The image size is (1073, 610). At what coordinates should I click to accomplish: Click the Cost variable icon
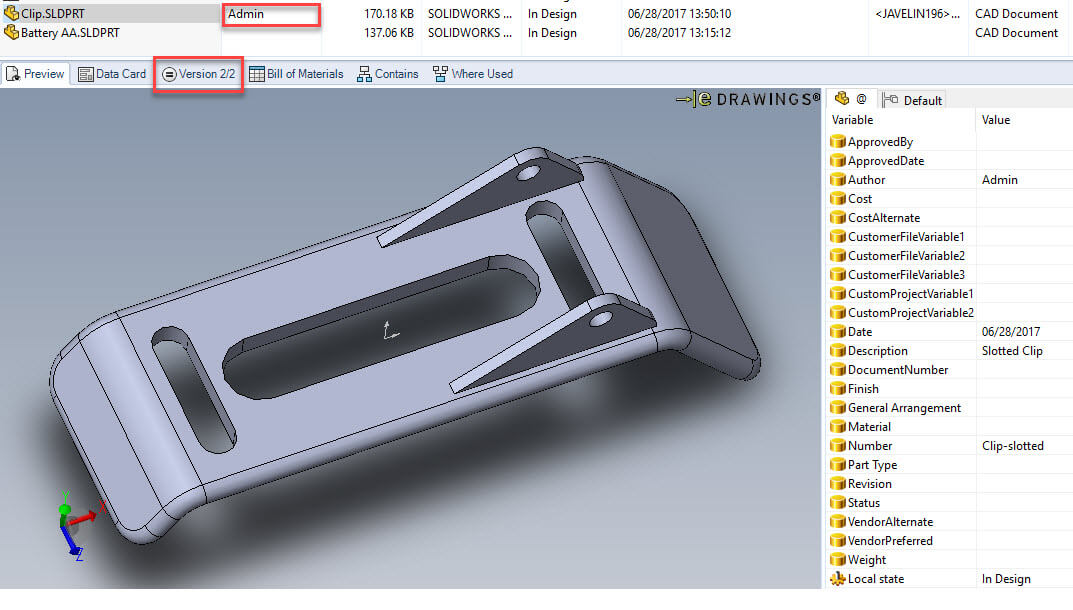[838, 199]
